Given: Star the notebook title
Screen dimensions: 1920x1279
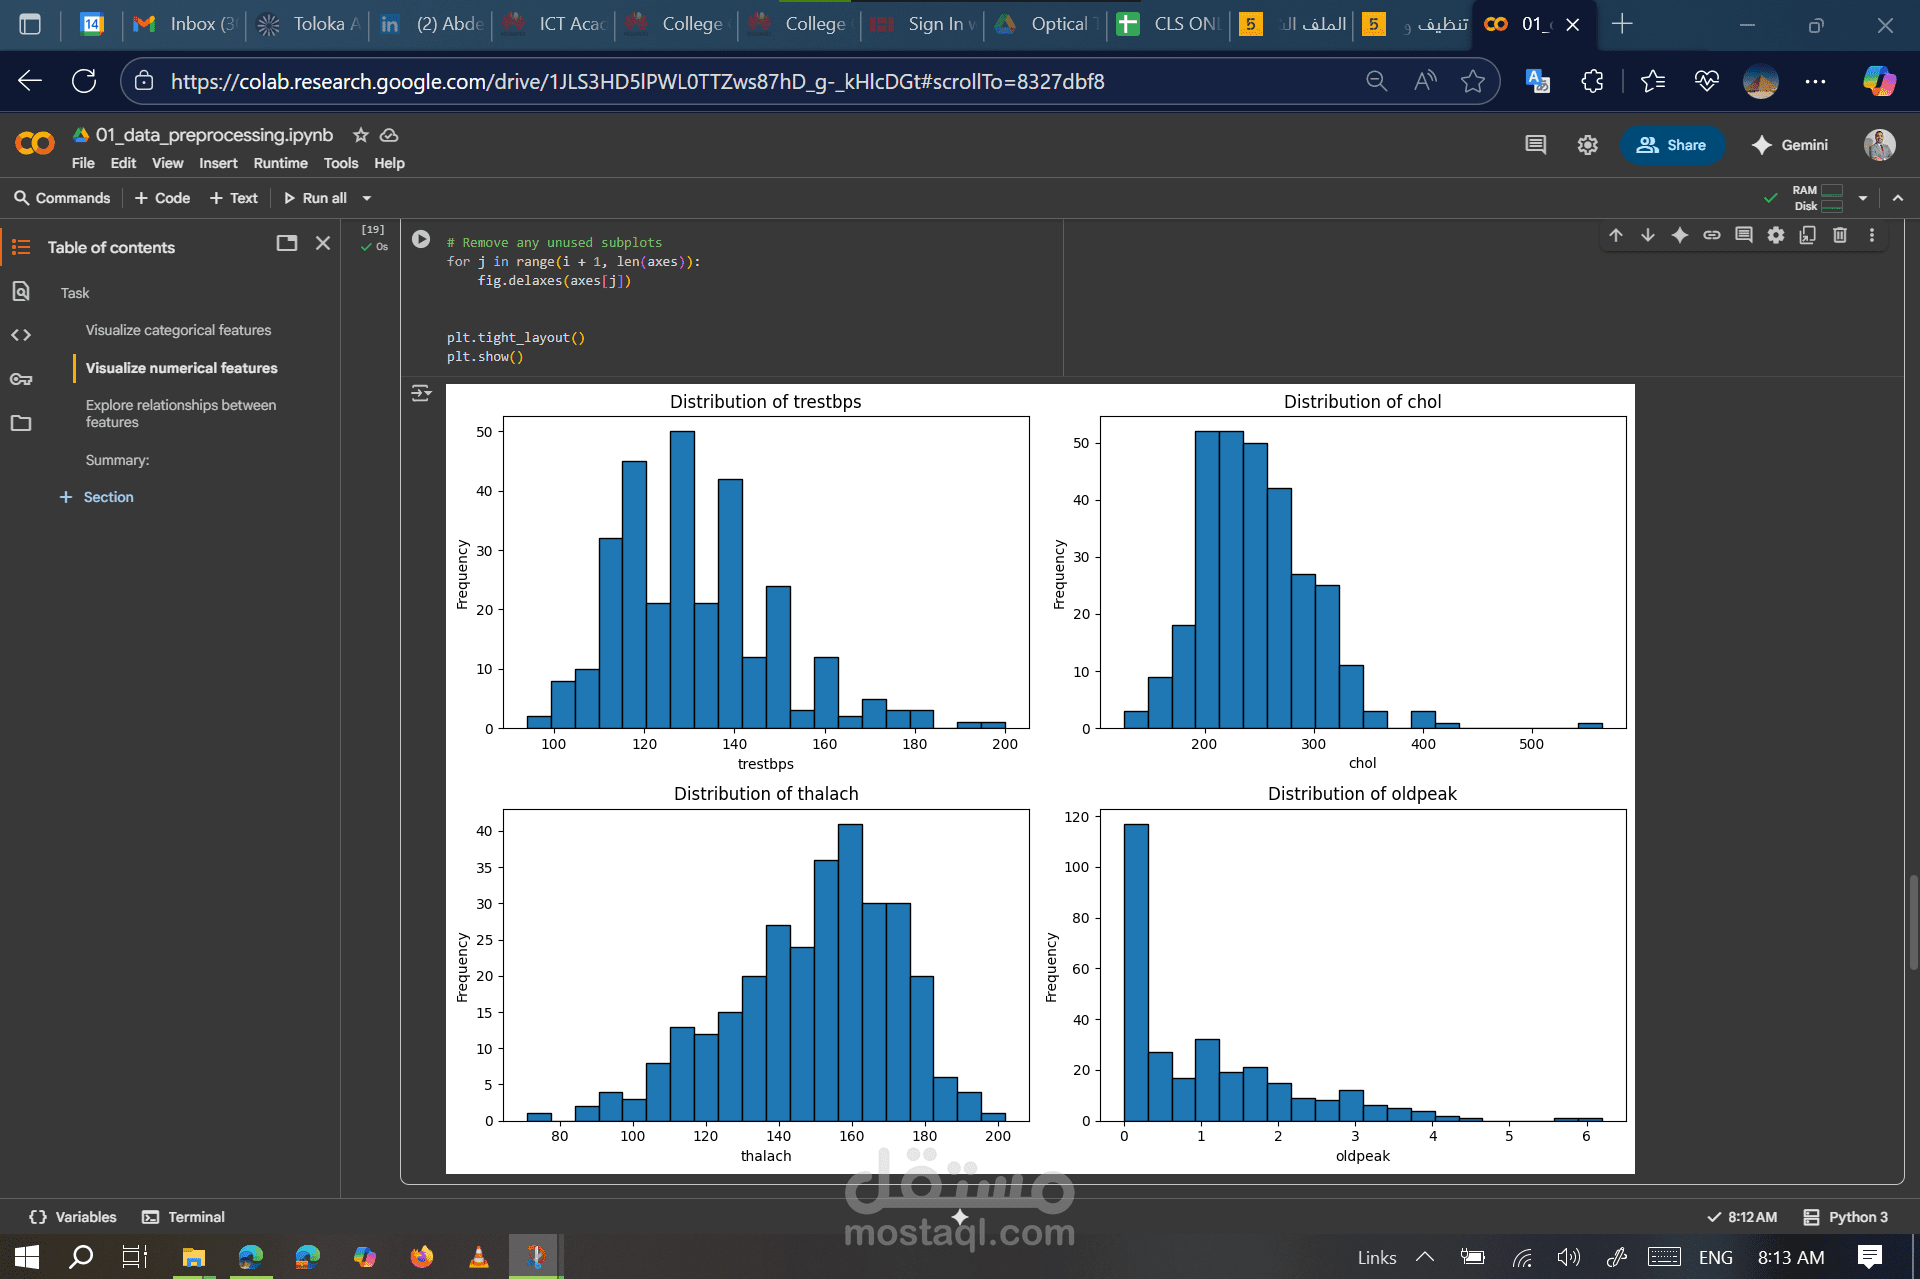Looking at the screenshot, I should pyautogui.click(x=361, y=135).
